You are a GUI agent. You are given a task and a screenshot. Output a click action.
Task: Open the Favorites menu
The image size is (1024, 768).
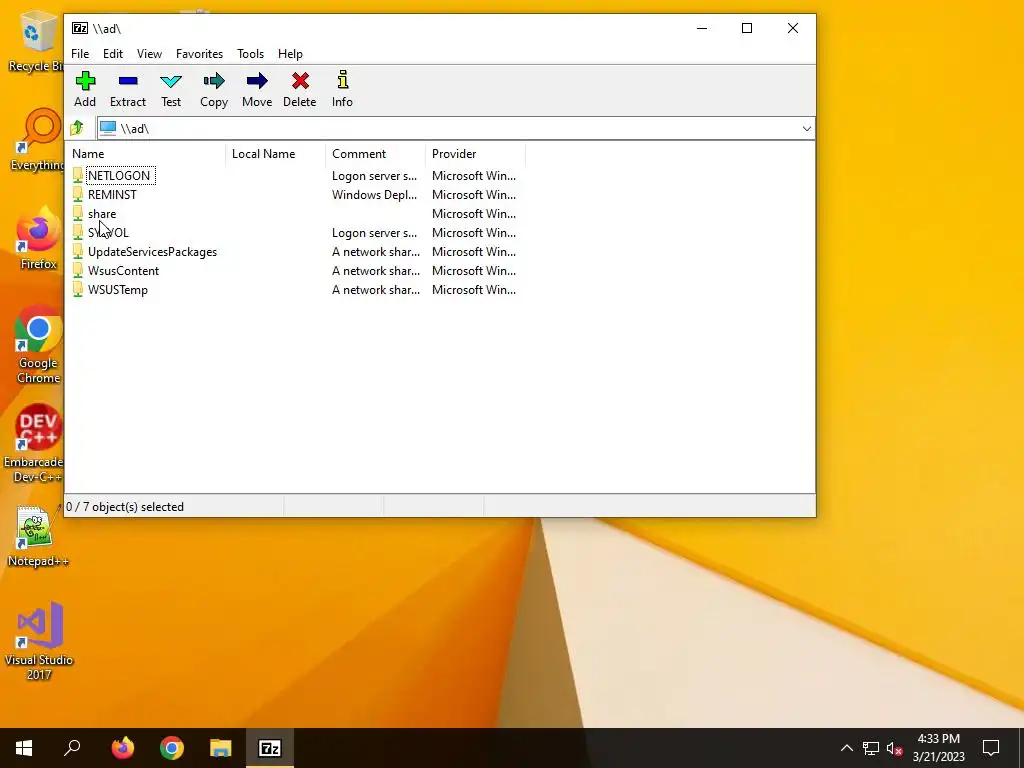[199, 54]
